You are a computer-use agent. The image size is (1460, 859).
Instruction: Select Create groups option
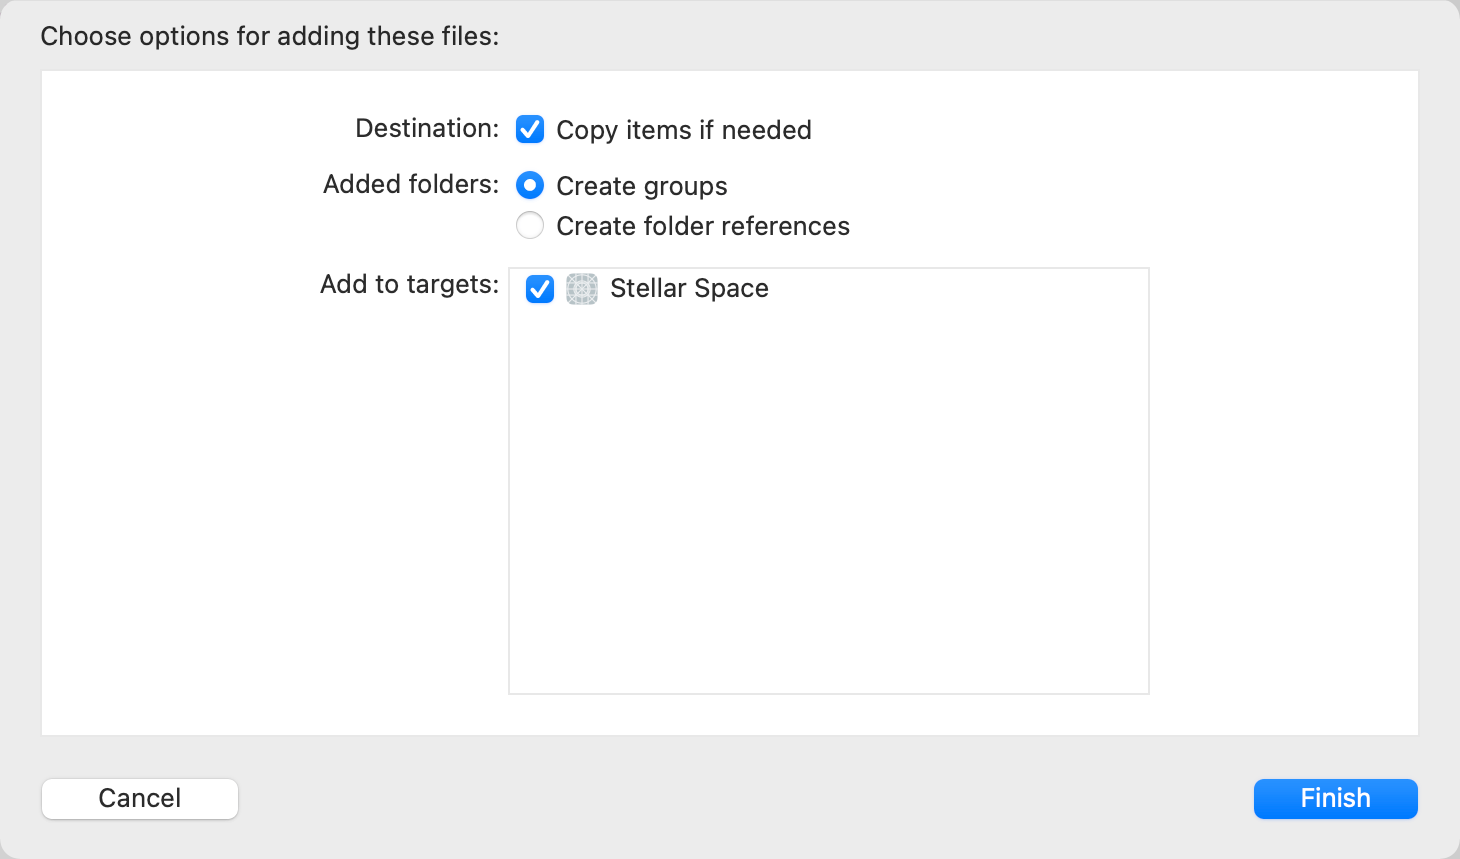click(x=529, y=185)
